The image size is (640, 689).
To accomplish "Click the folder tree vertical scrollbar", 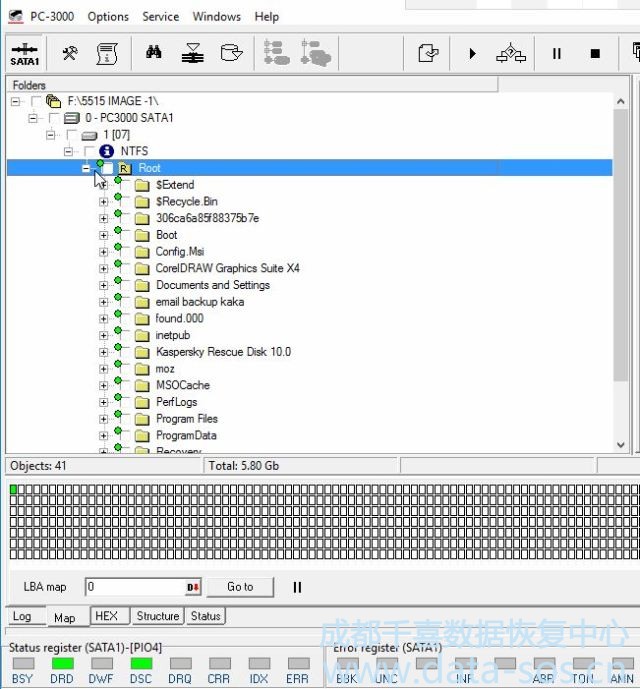I will coord(621,250).
